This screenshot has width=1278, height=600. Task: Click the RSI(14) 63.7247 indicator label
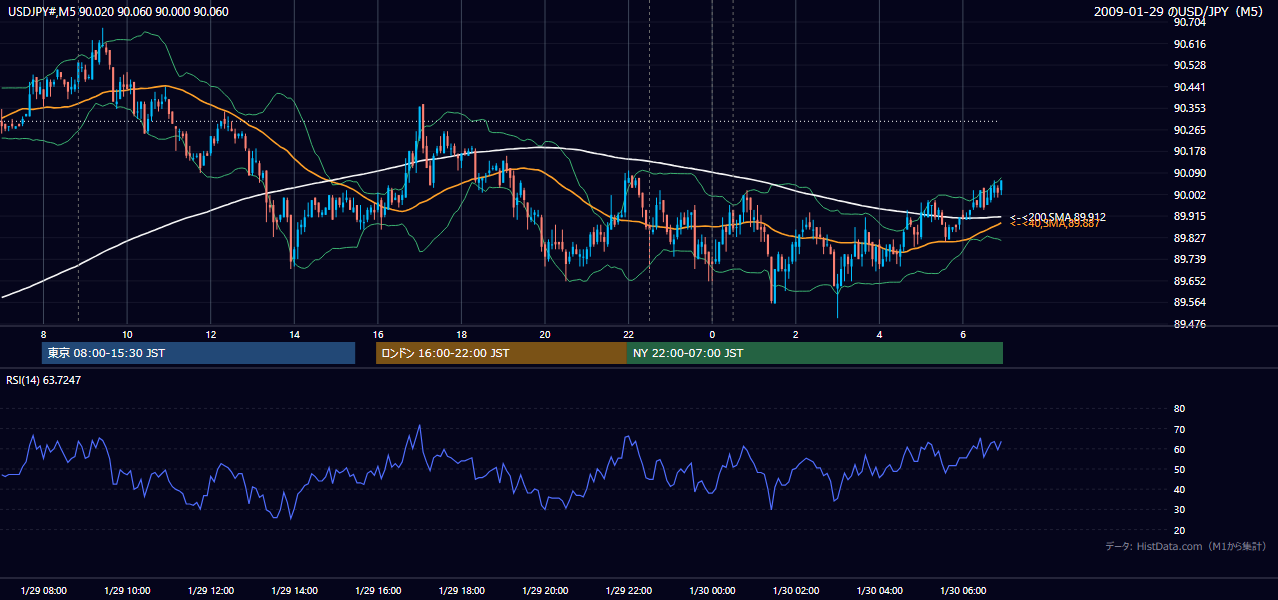44,380
